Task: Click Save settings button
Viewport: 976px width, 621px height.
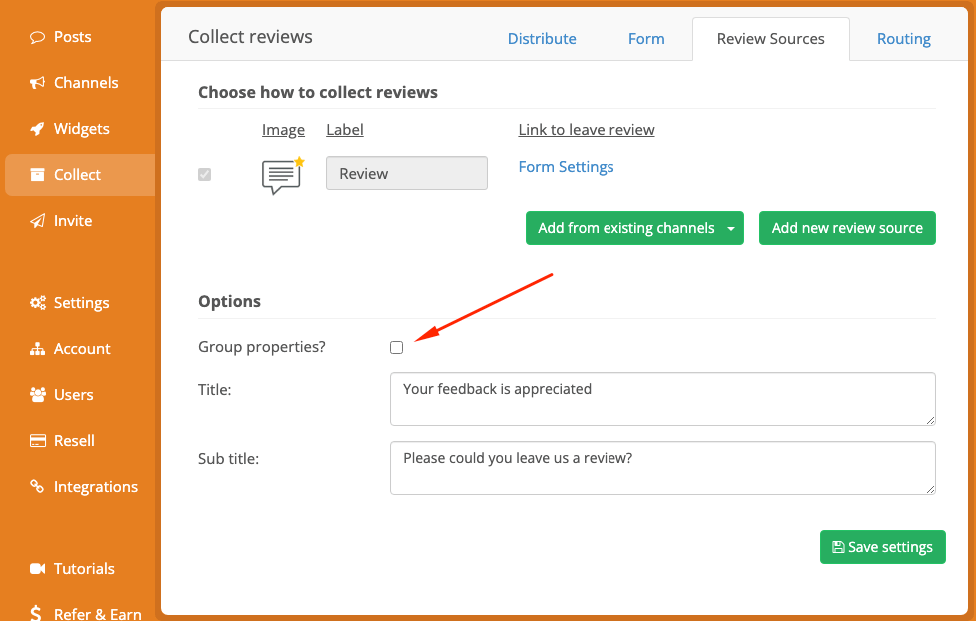Action: pyautogui.click(x=883, y=547)
